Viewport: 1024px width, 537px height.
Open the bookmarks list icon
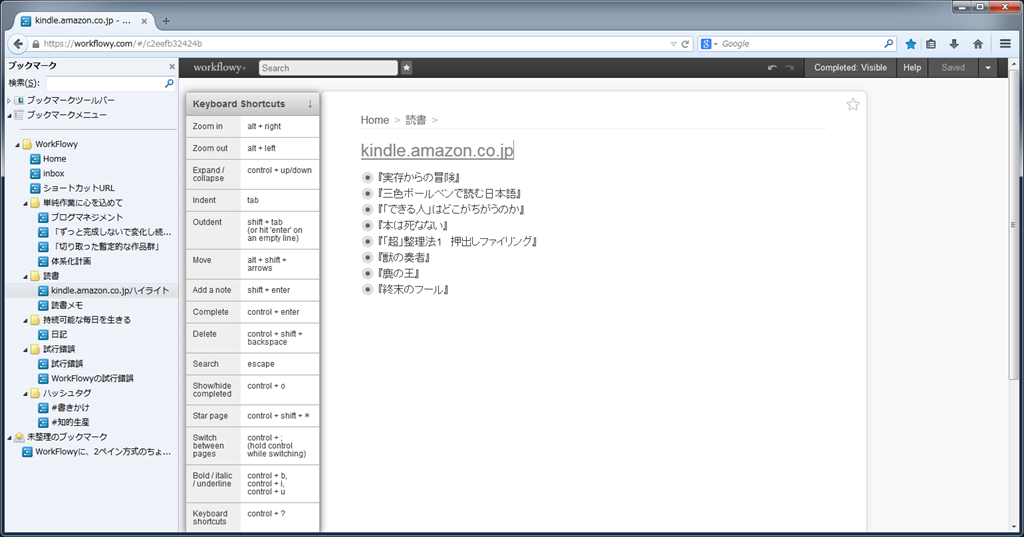coord(931,44)
